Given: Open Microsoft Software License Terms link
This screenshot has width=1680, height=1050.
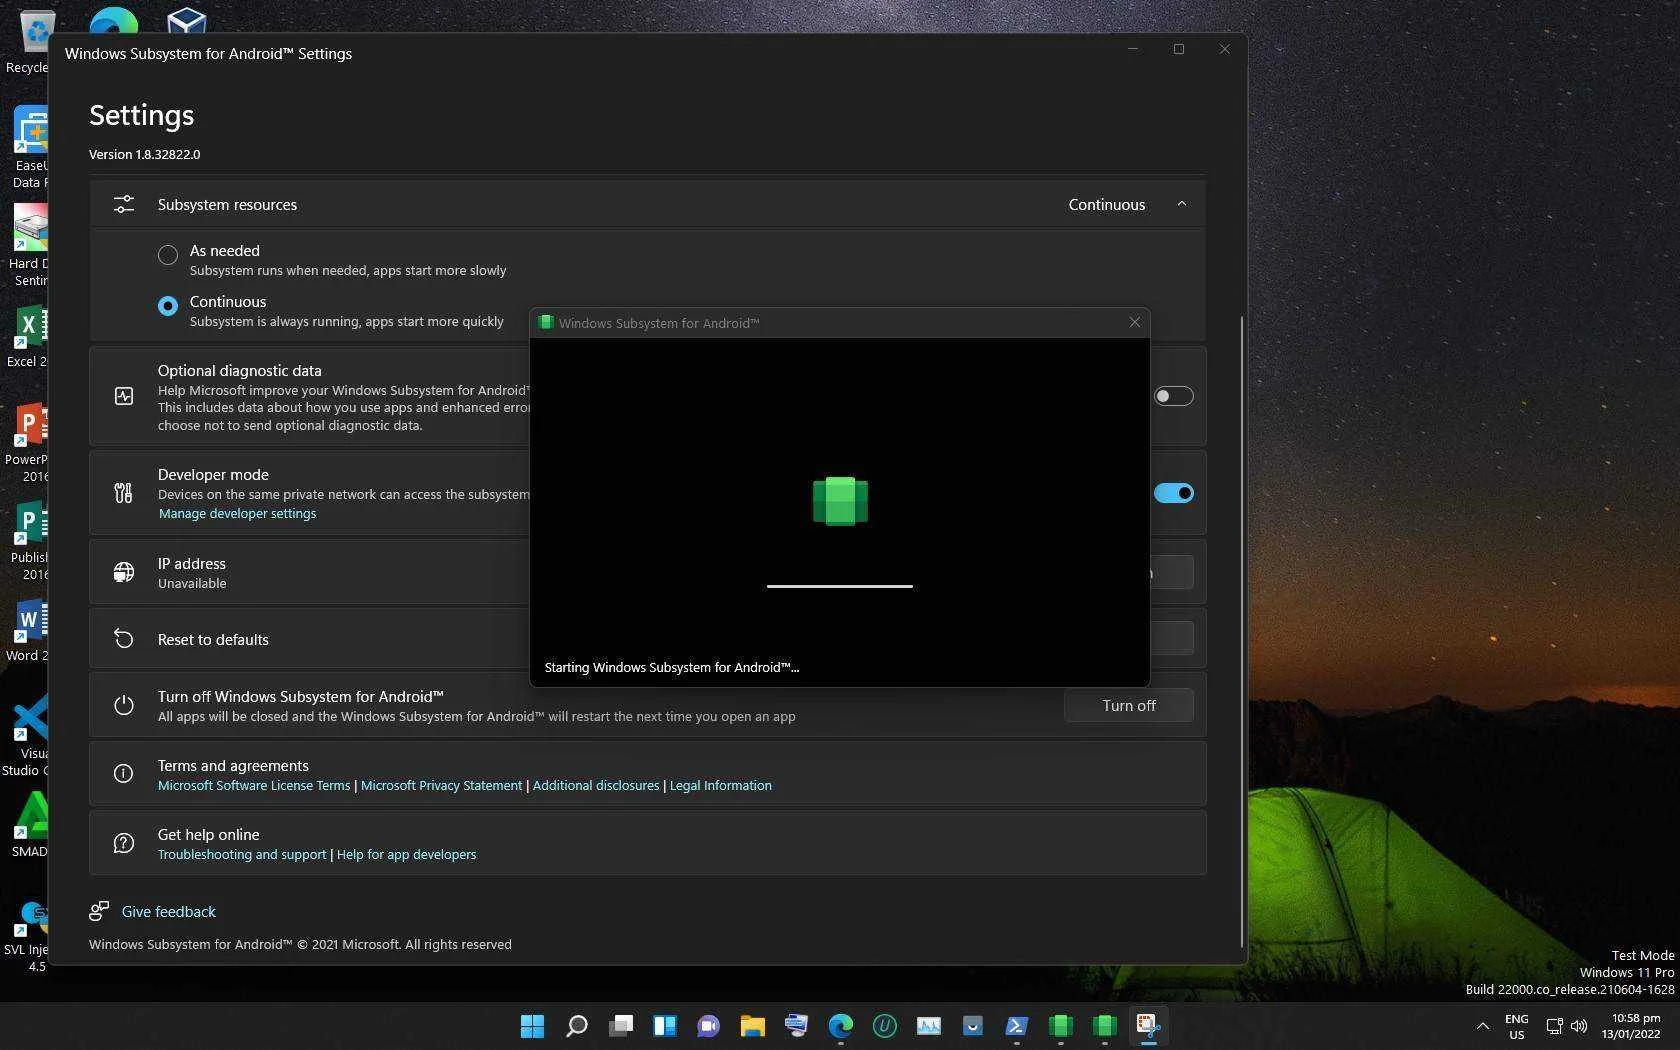Looking at the screenshot, I should tap(254, 785).
